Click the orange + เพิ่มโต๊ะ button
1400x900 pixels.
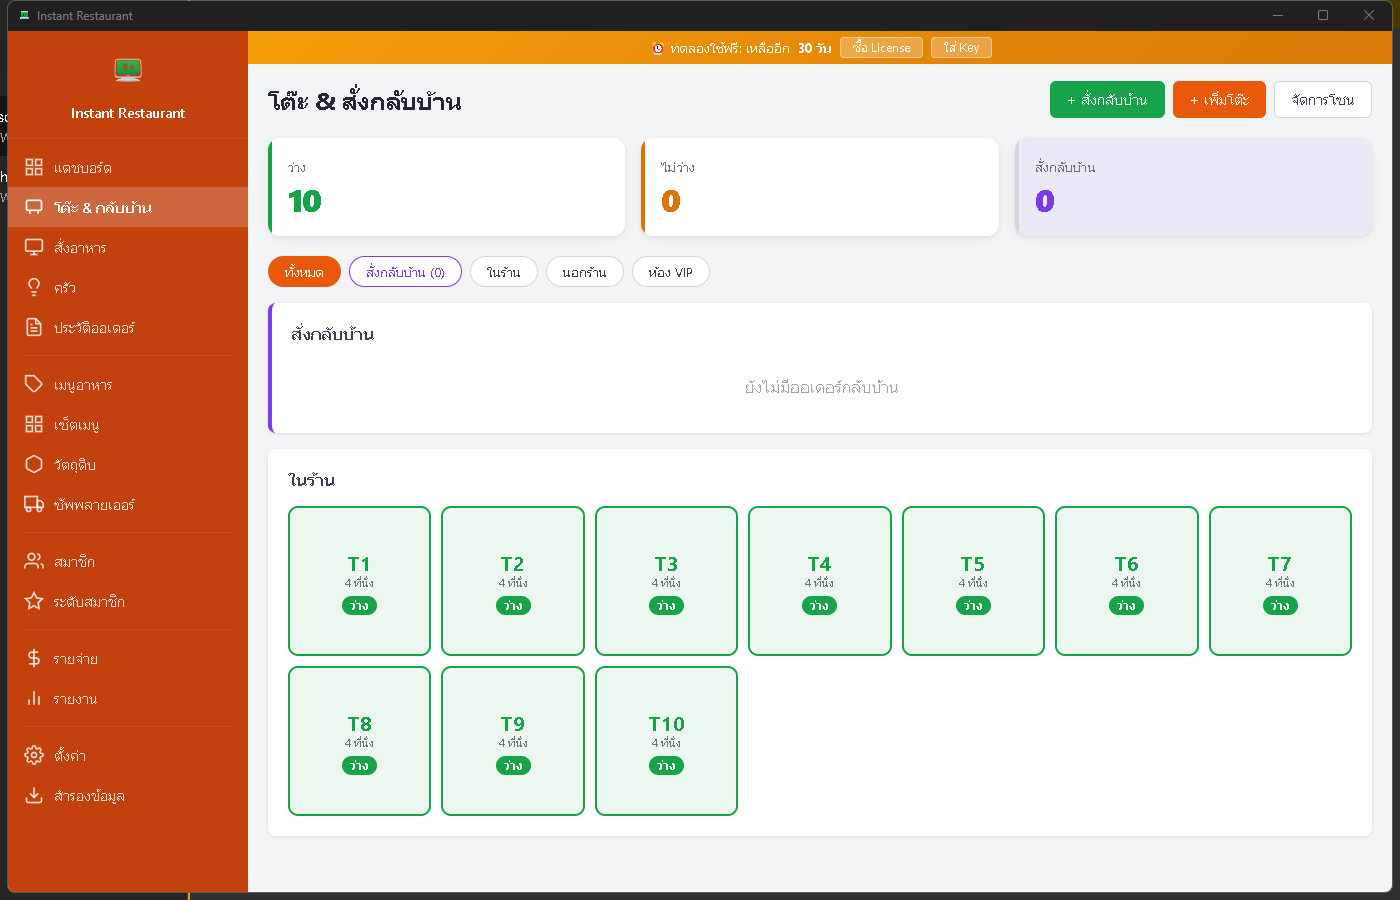point(1219,100)
